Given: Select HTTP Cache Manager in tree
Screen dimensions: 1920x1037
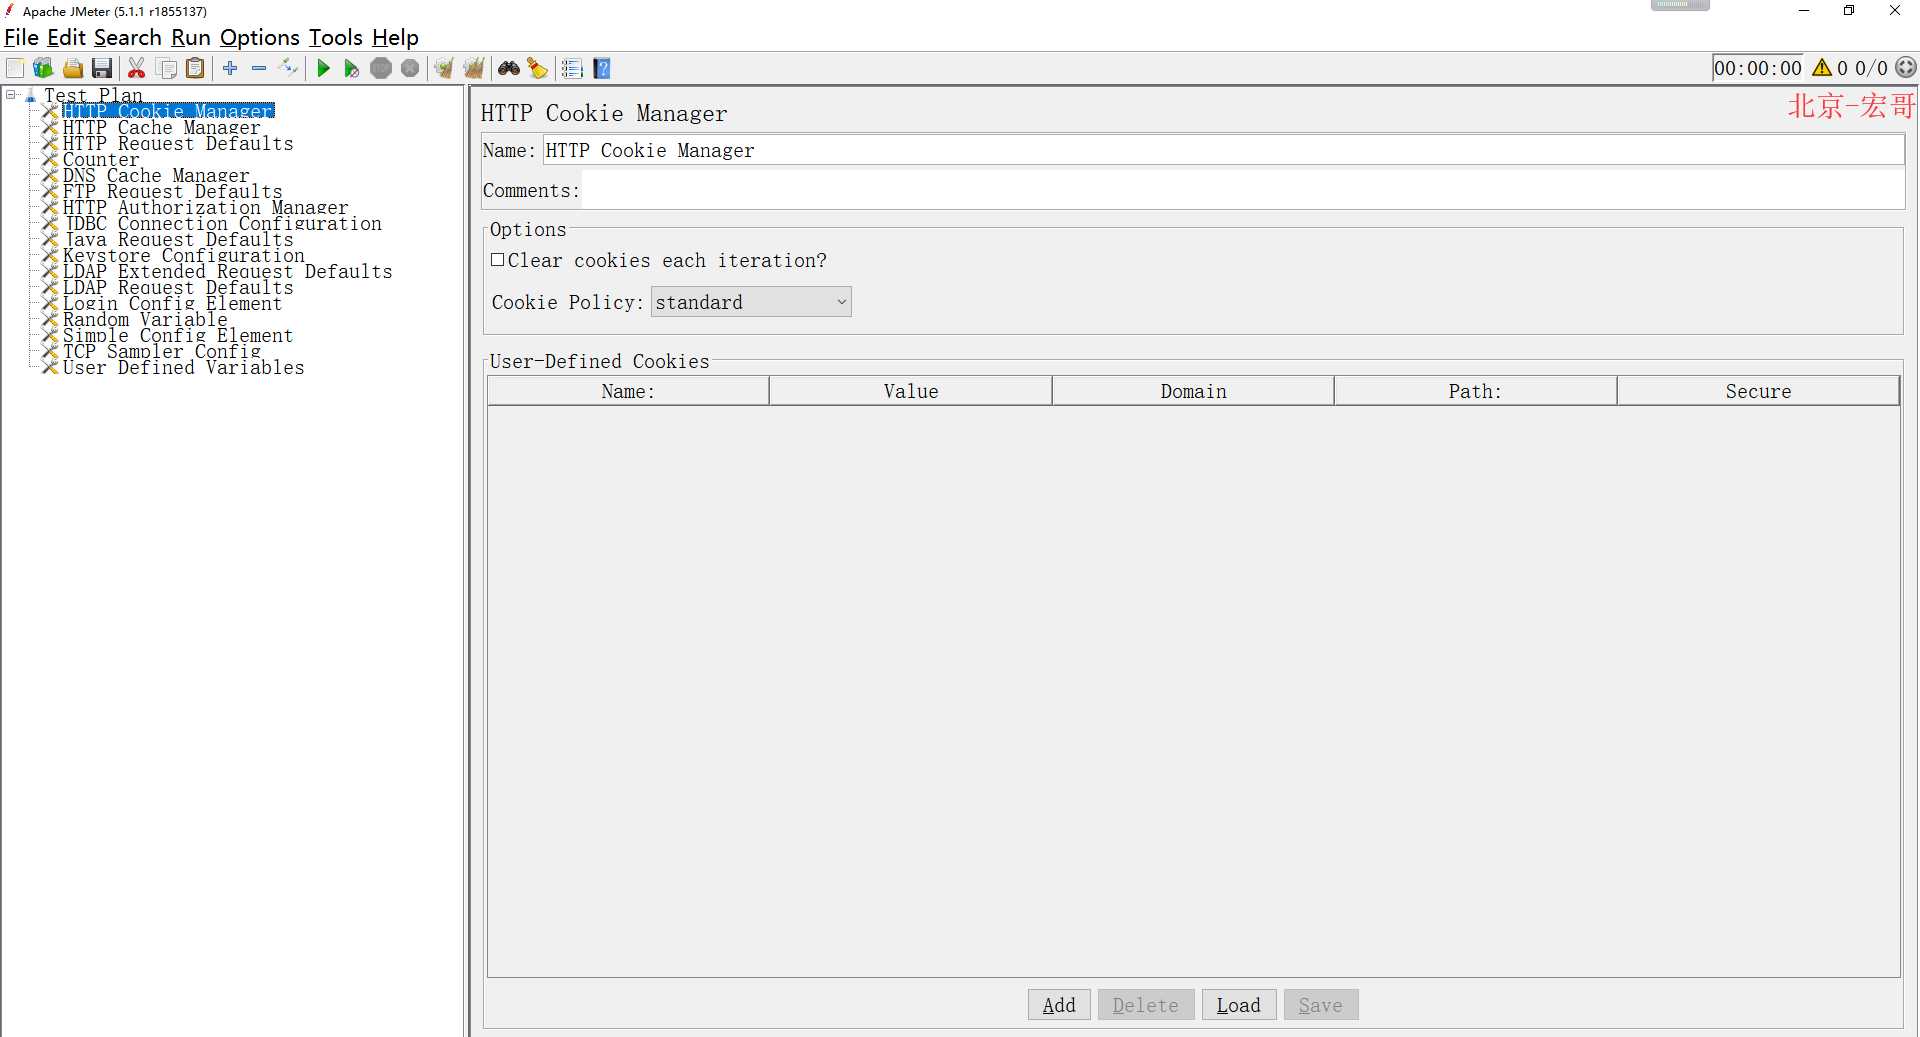Looking at the screenshot, I should tap(162, 127).
